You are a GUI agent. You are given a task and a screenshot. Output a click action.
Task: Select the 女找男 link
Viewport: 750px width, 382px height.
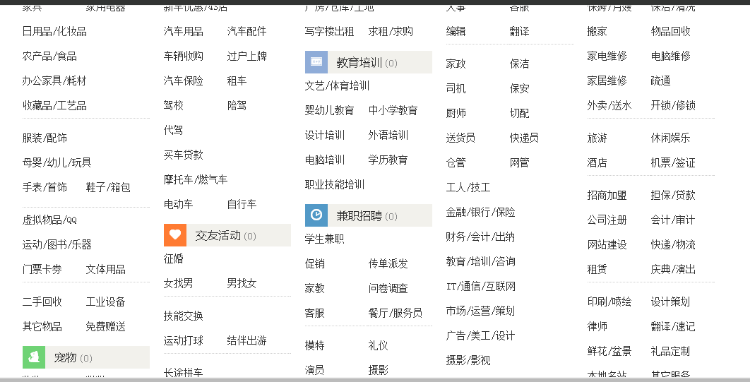click(178, 283)
